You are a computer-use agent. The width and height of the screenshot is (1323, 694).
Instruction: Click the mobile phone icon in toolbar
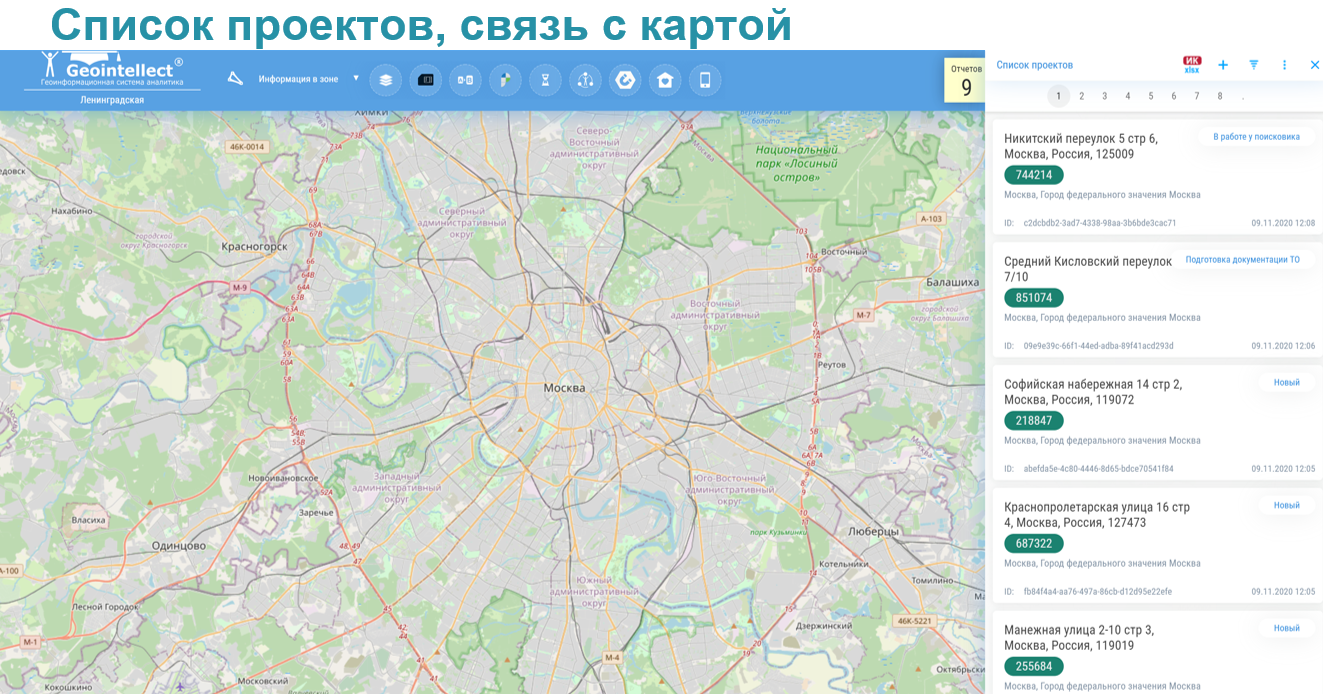click(705, 80)
